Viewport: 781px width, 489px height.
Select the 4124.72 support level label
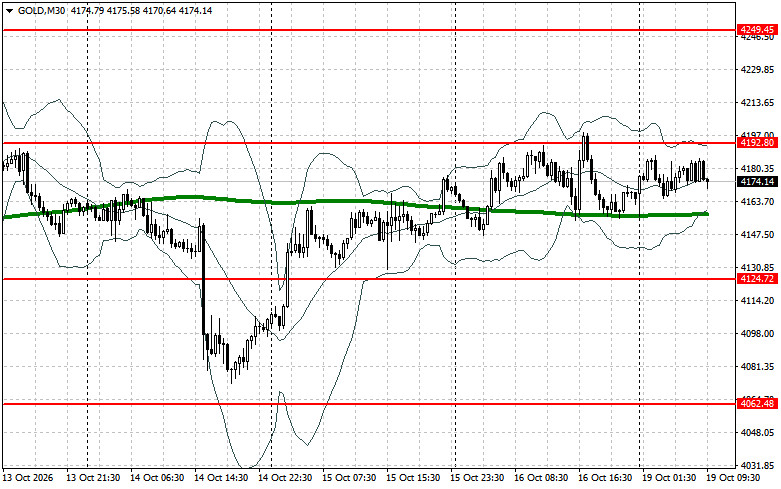point(757,279)
